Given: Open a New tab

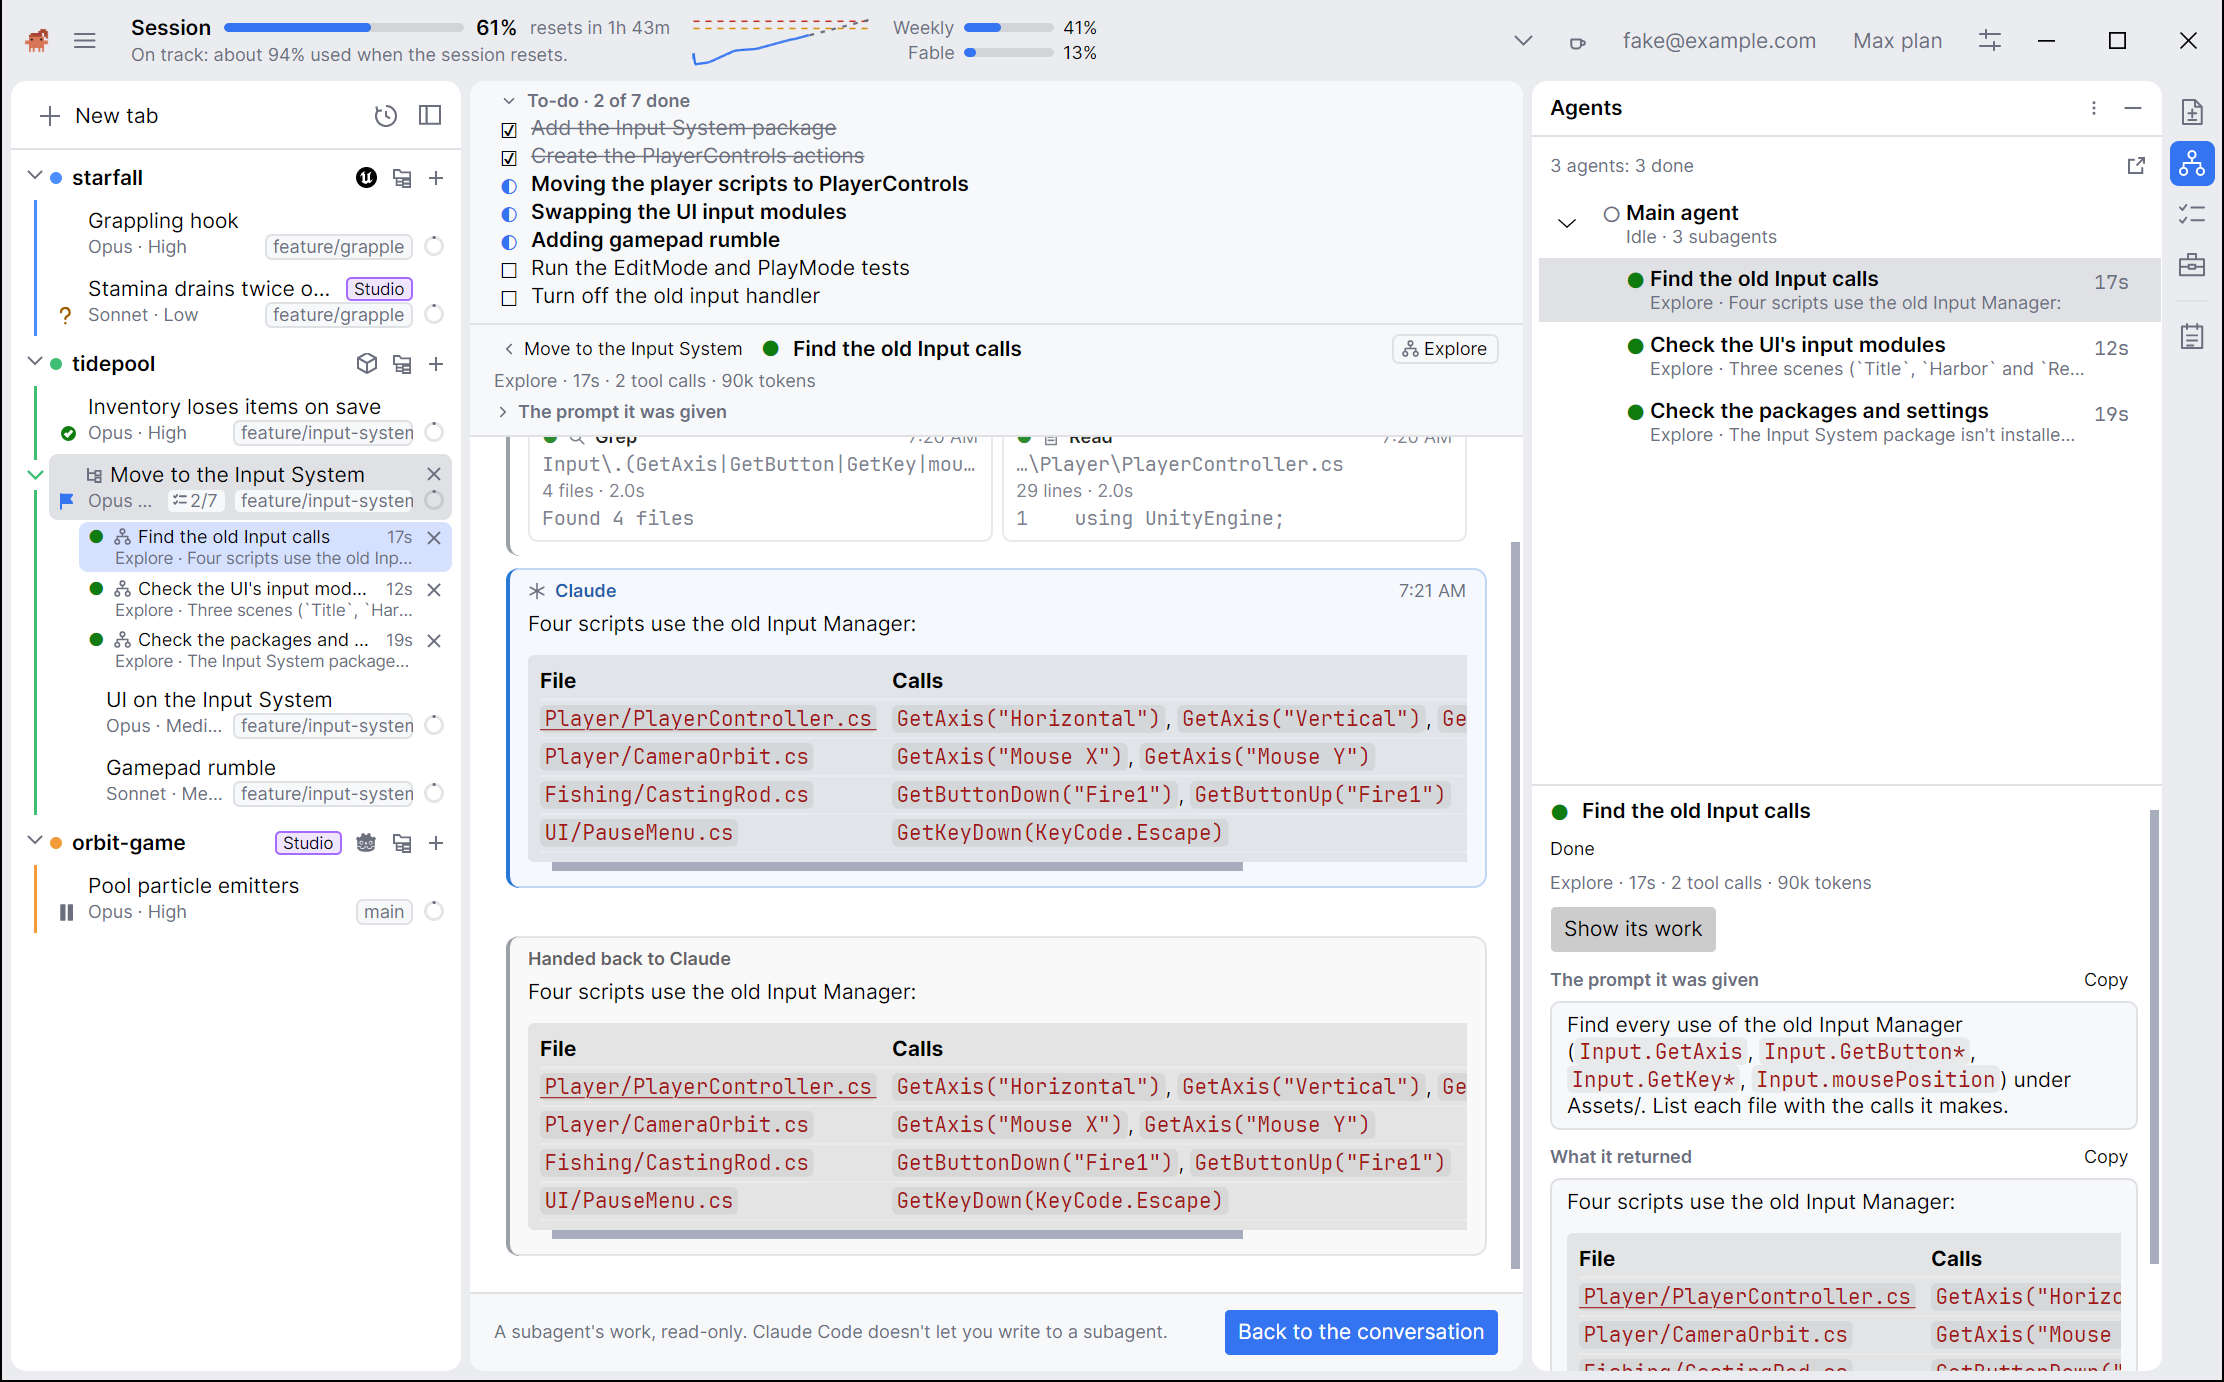Looking at the screenshot, I should pyautogui.click(x=99, y=116).
